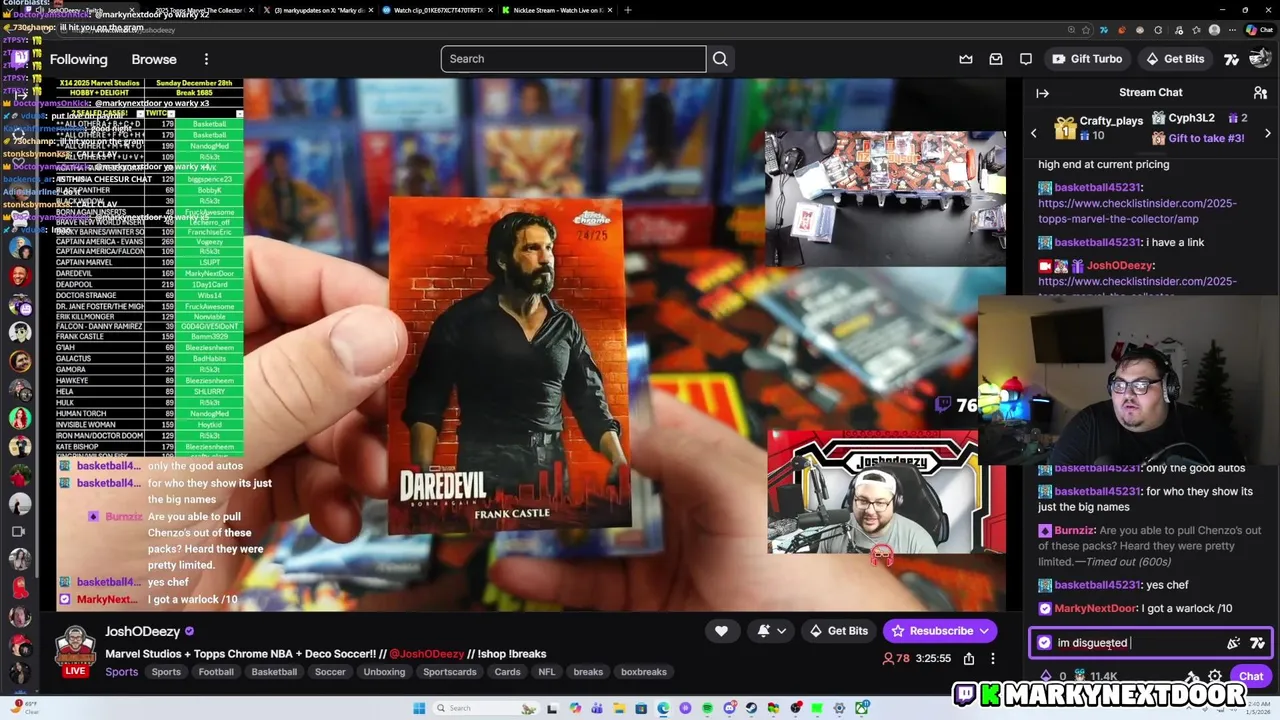Image resolution: width=1280 pixels, height=720 pixels.
Task: Open the notifications inbox icon
Action: tap(996, 59)
